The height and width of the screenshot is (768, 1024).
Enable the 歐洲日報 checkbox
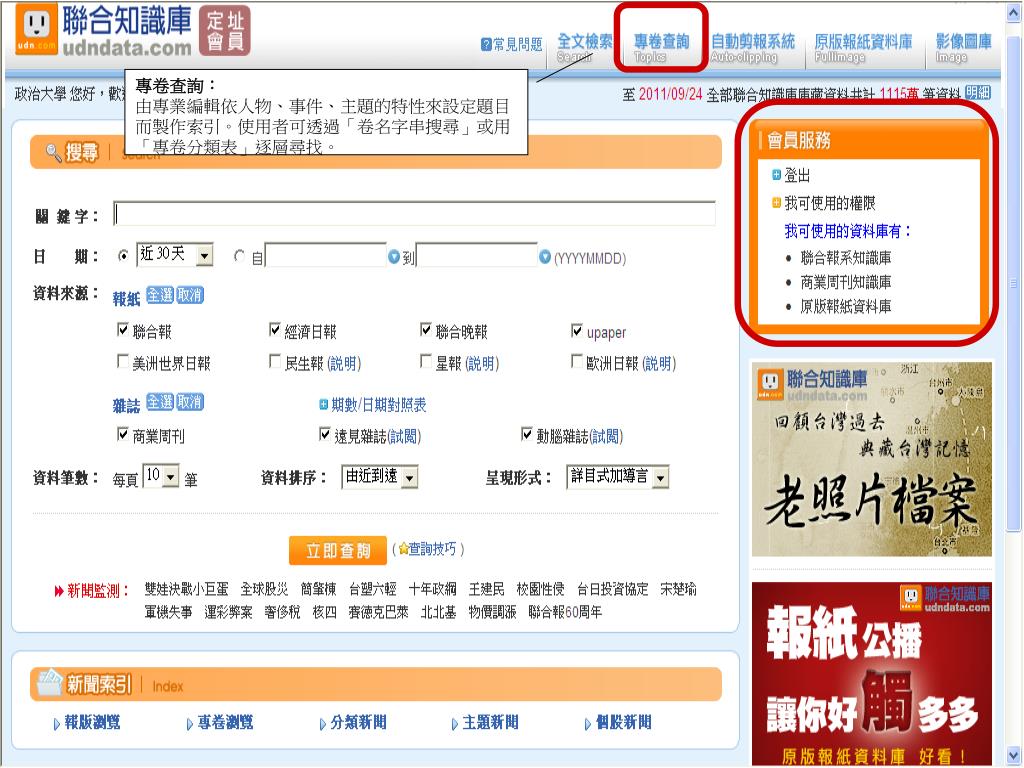577,360
